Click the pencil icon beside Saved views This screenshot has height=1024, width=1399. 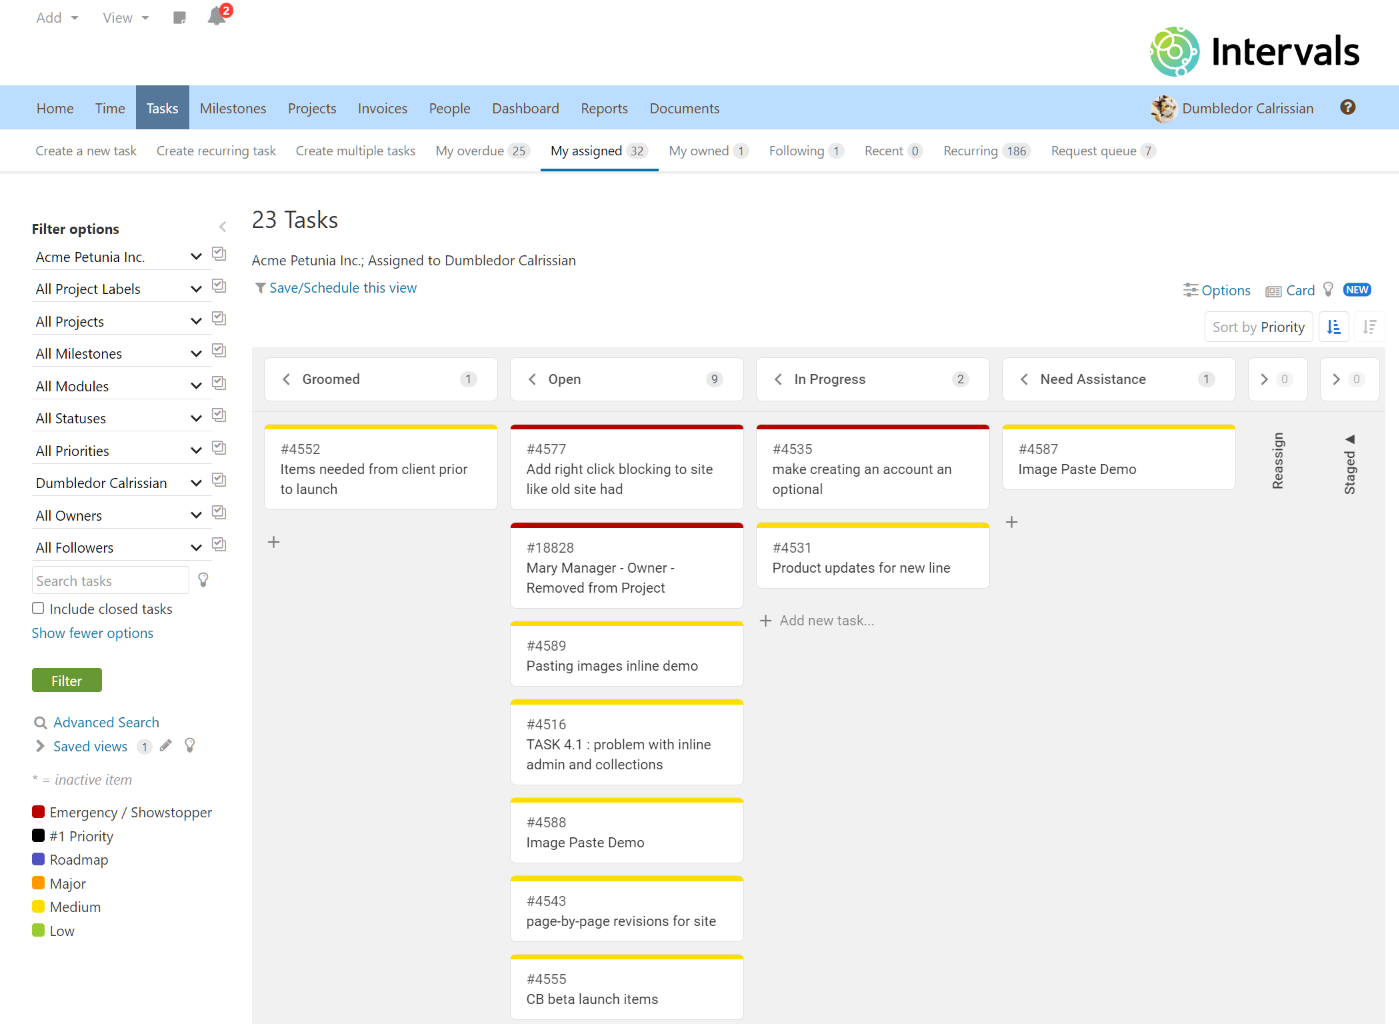pyautogui.click(x=166, y=746)
